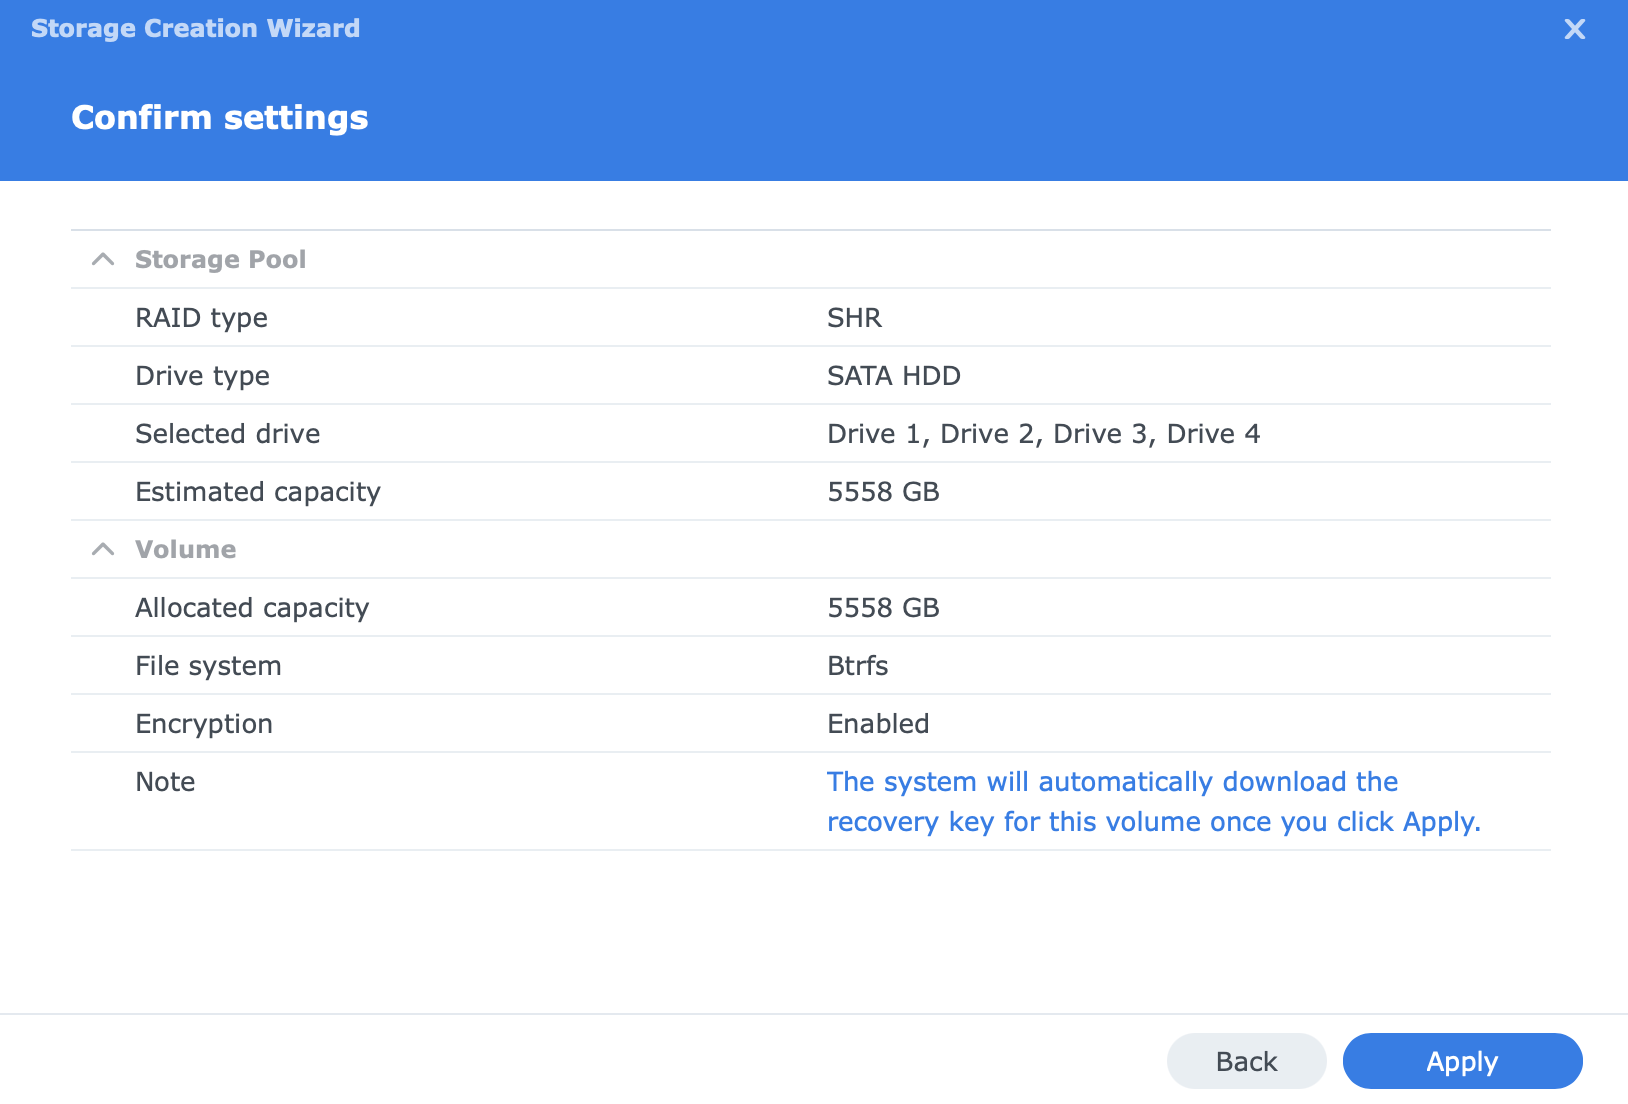Screen dimensions: 1628x1104
Task: Click the Confirm settings heading
Action: point(220,118)
